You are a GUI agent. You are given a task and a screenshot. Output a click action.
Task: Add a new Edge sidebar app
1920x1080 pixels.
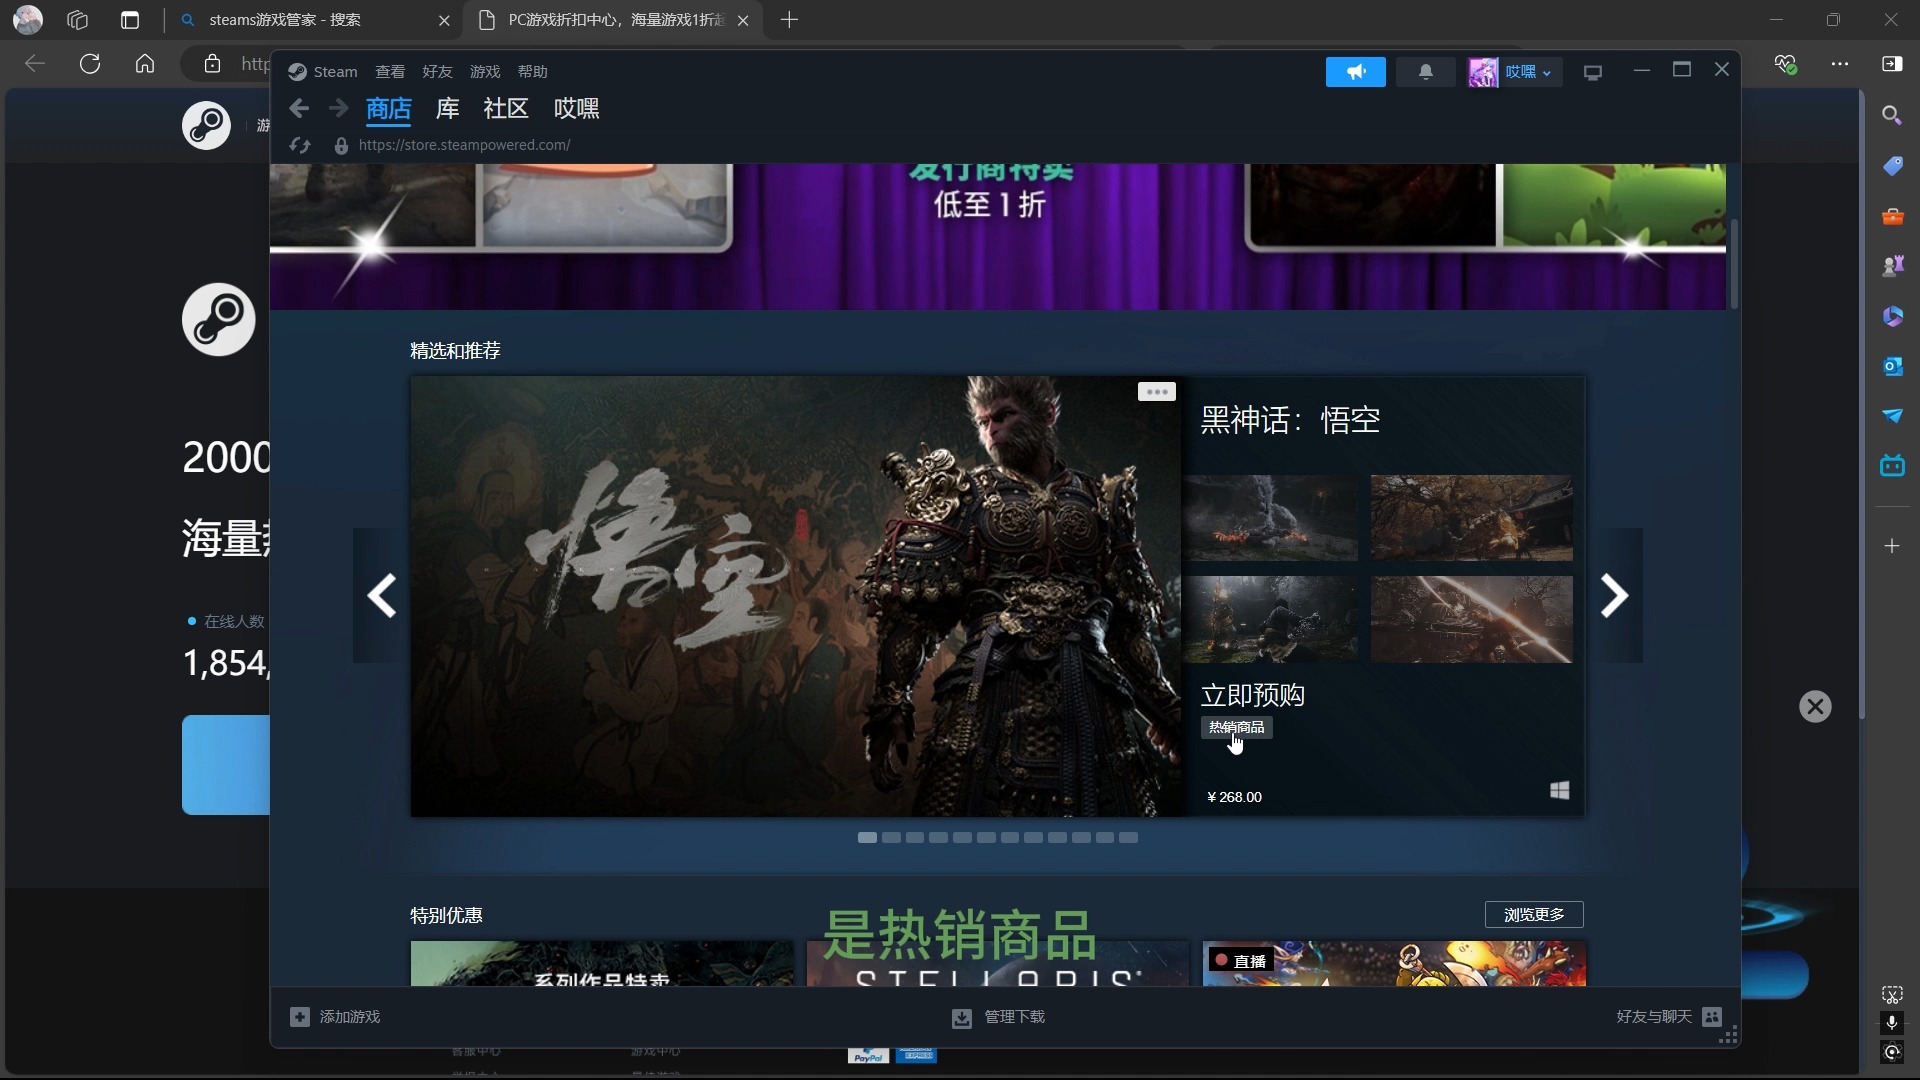[1892, 546]
